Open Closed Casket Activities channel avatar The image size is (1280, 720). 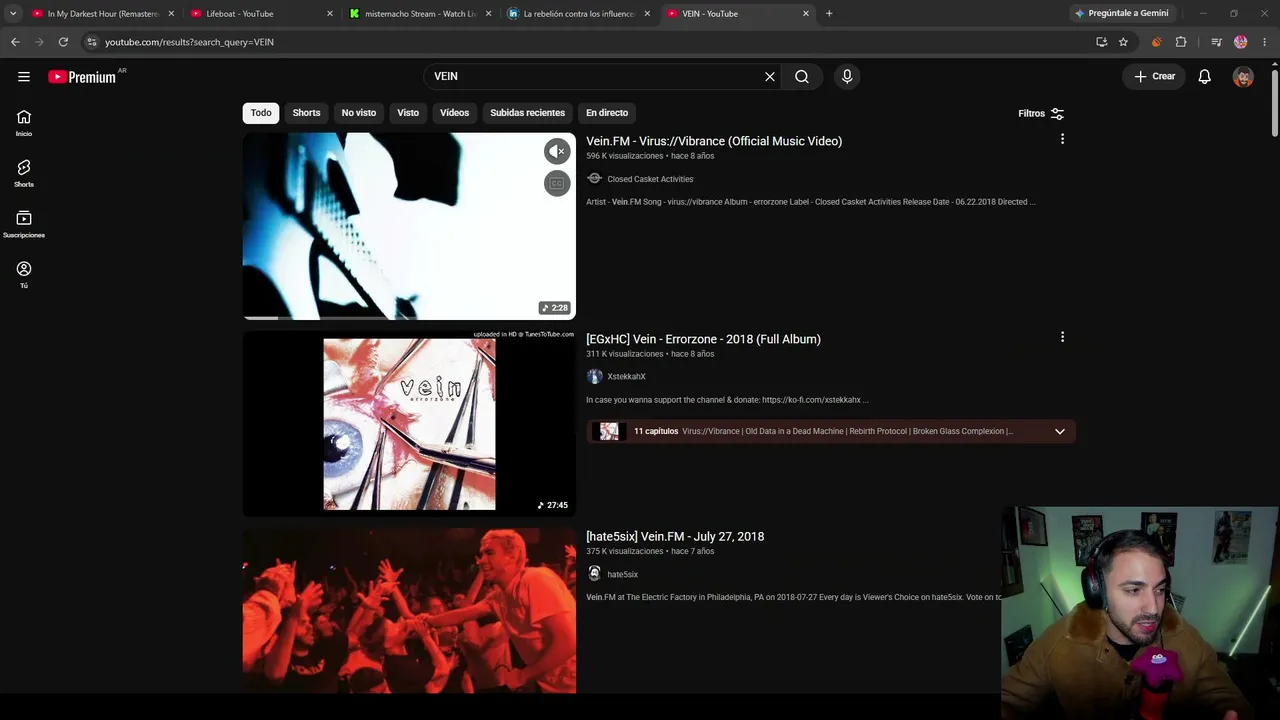[594, 178]
